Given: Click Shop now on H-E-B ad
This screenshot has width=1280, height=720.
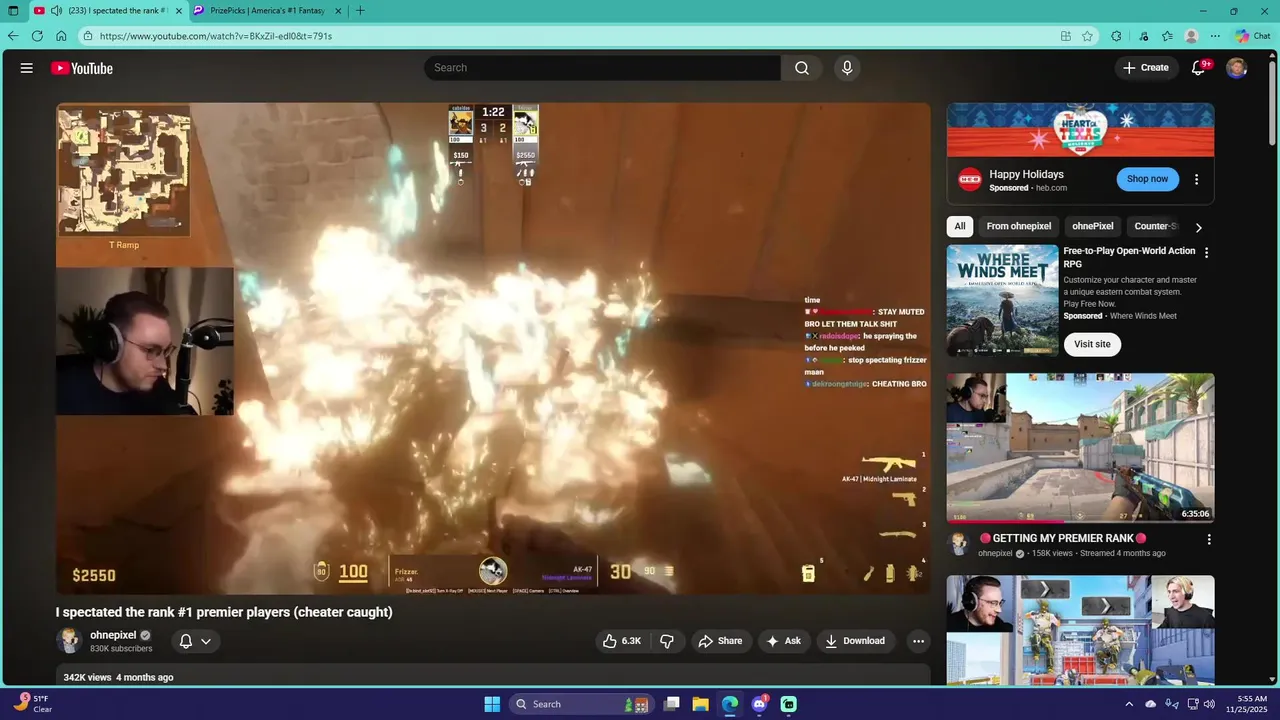Looking at the screenshot, I should click(1147, 179).
